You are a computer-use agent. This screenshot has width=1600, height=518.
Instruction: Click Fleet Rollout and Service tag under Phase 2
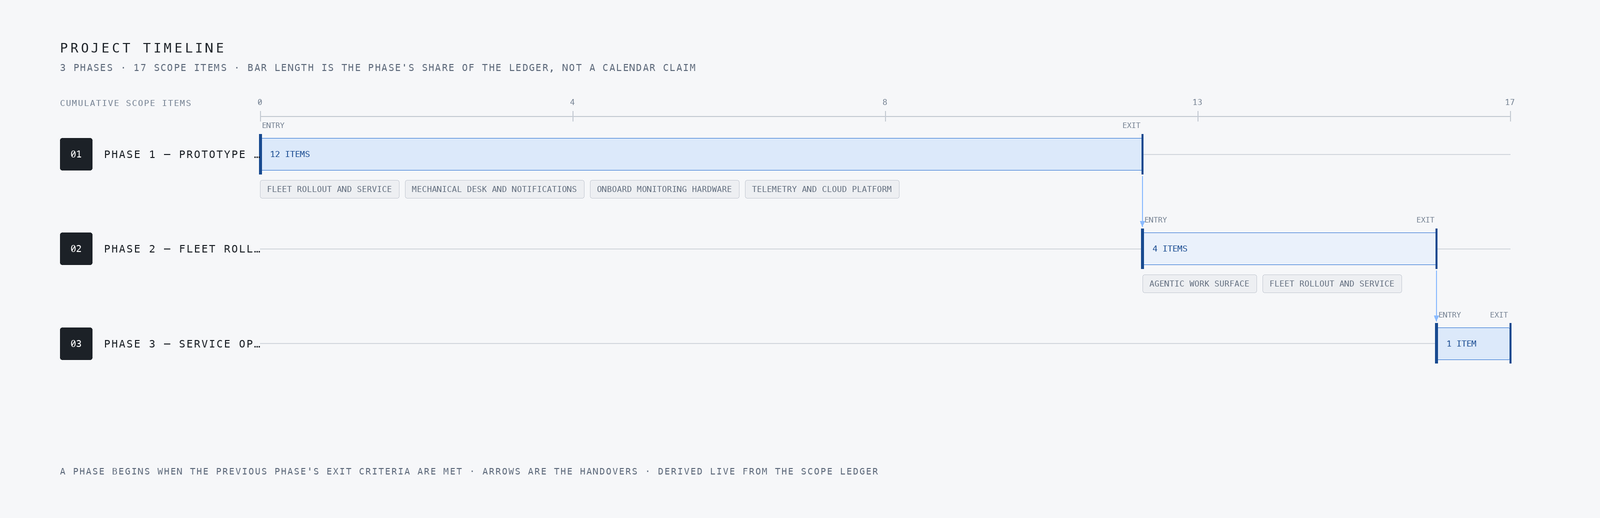[x=1332, y=284]
